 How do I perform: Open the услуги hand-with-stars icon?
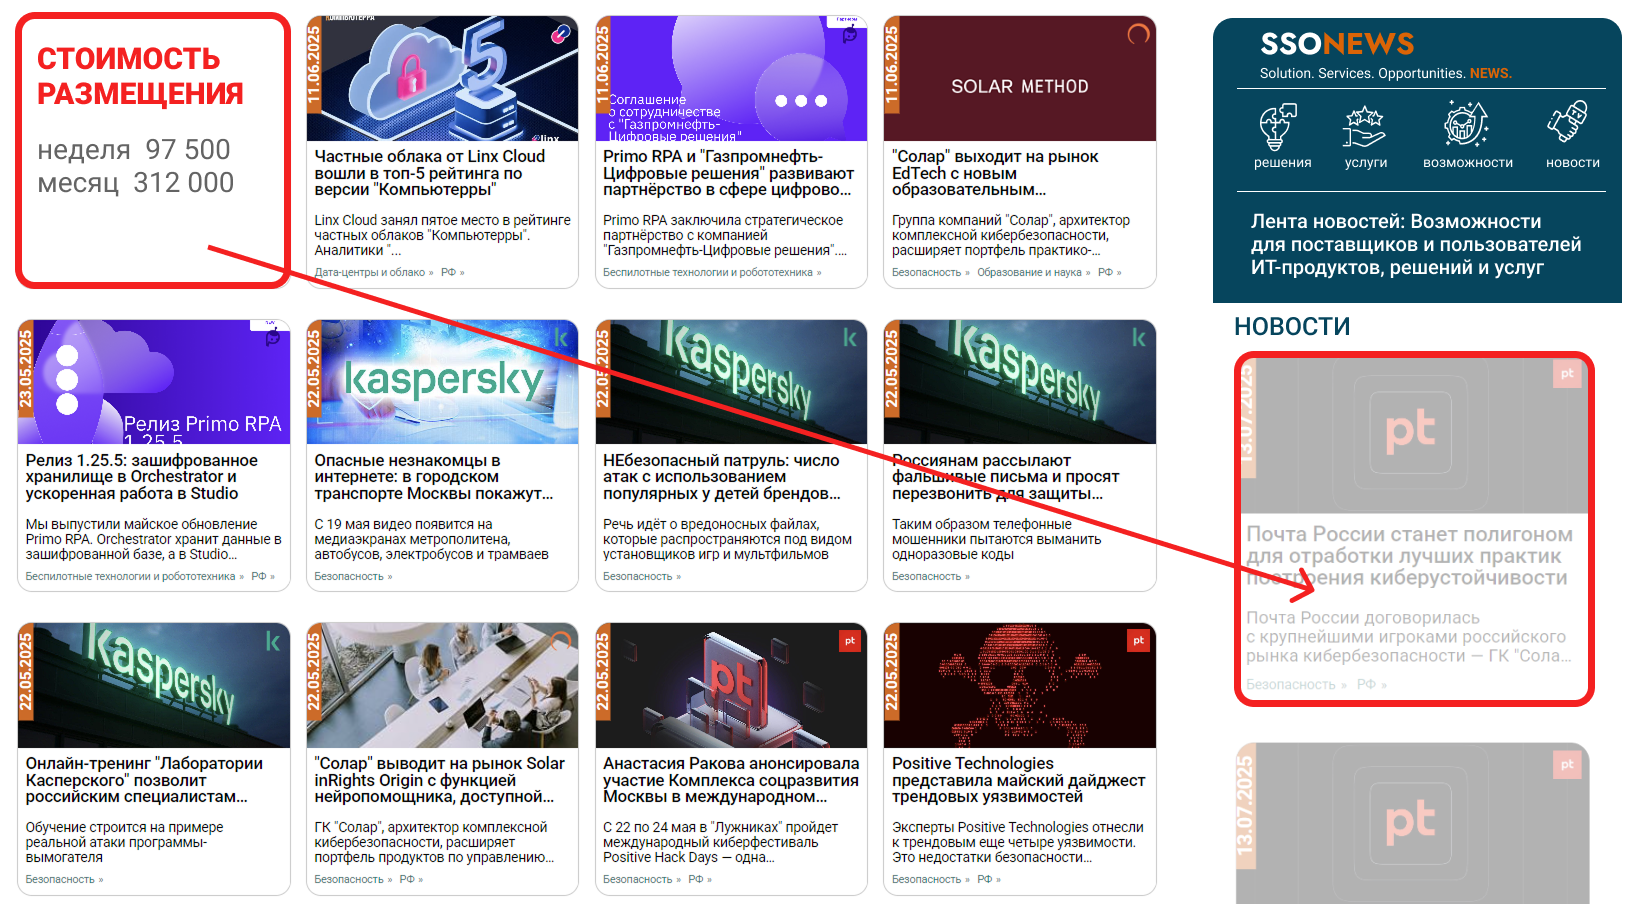1365,126
